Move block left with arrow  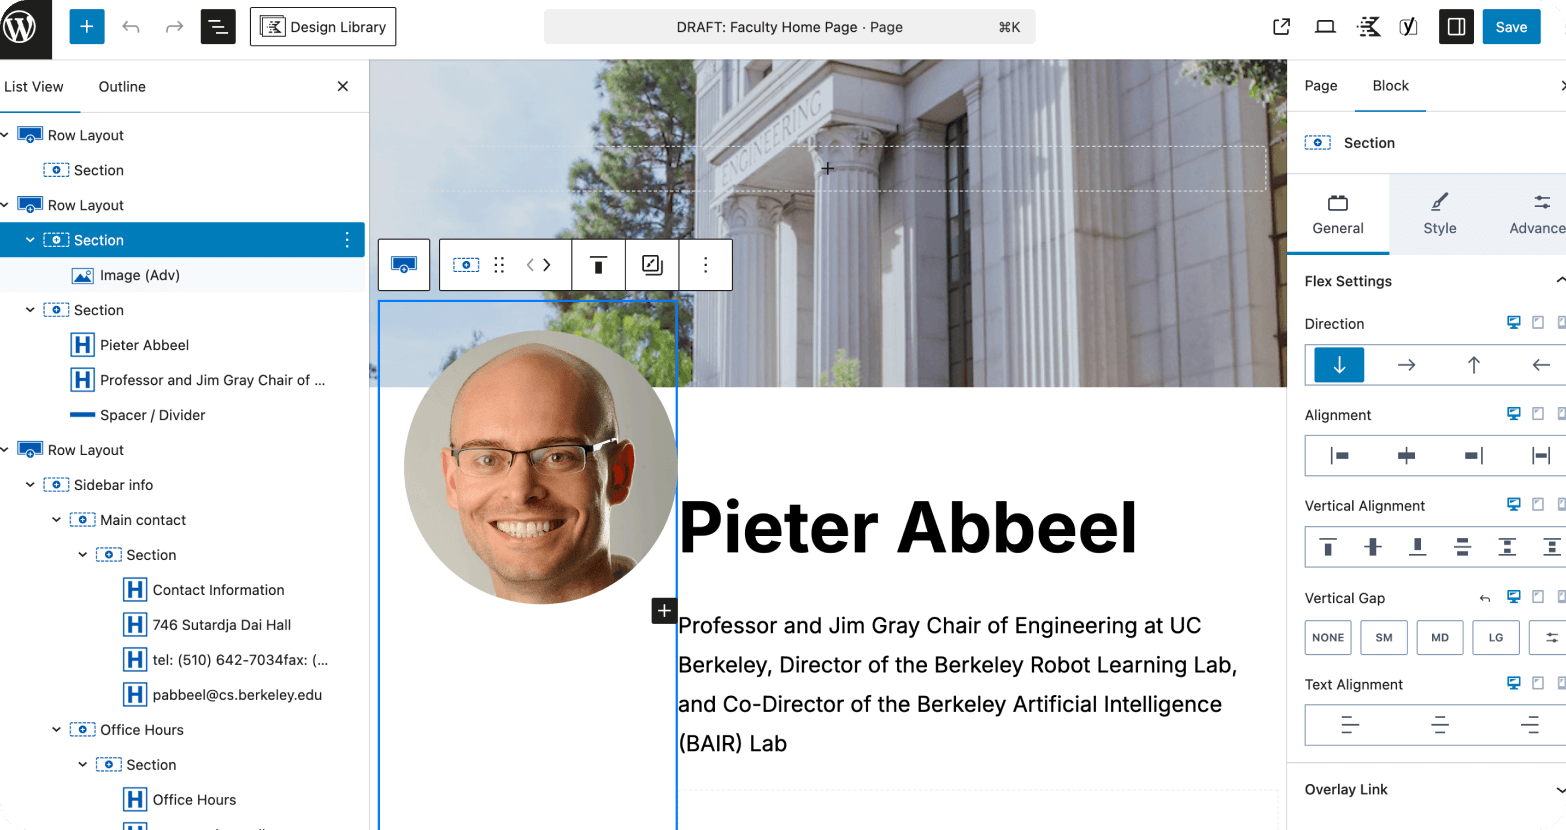point(531,265)
